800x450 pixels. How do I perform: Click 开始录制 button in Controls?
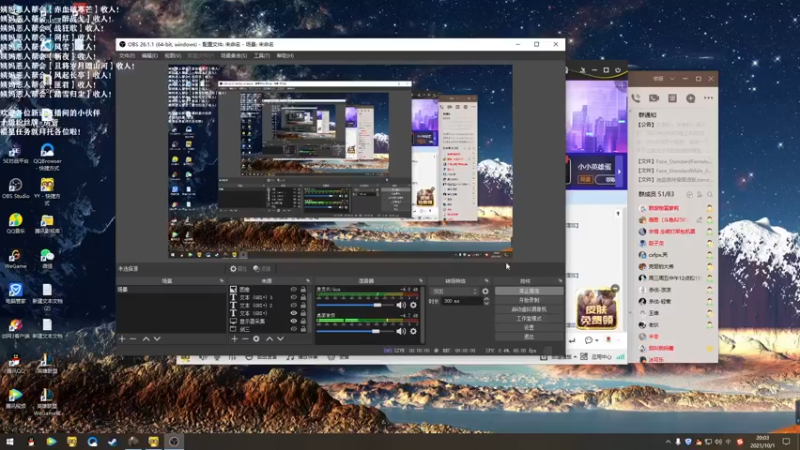pos(529,300)
